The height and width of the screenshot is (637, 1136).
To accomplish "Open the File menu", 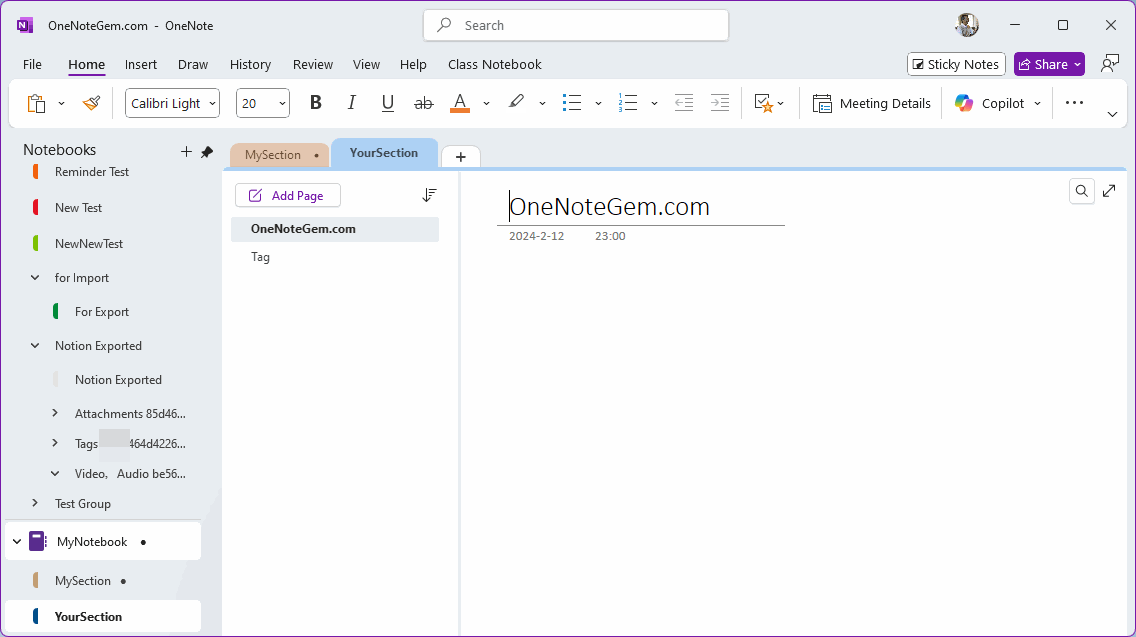I will tap(33, 64).
